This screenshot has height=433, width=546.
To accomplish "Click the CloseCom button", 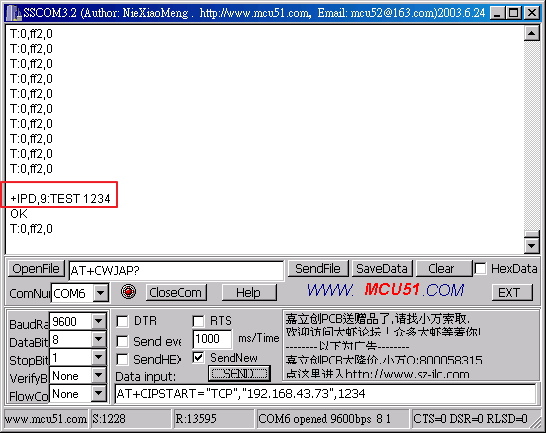I will pos(176,293).
